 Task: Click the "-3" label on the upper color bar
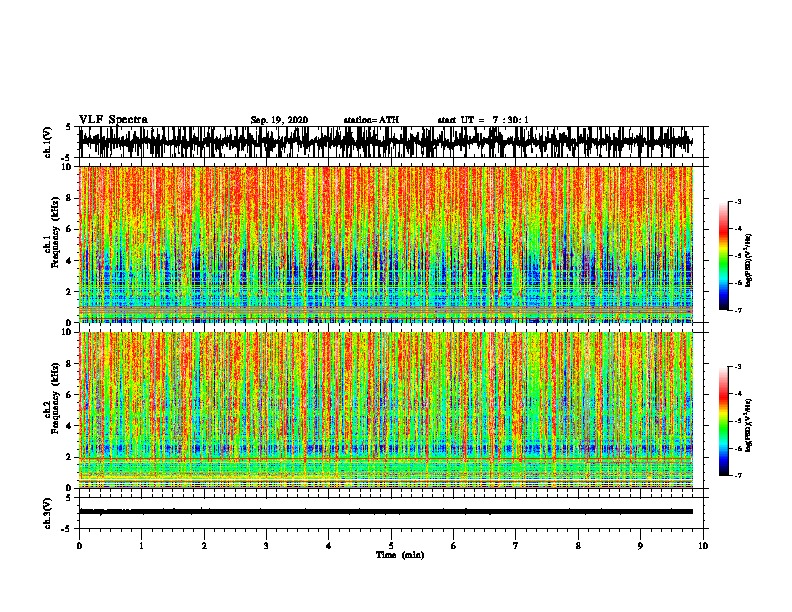tap(737, 202)
